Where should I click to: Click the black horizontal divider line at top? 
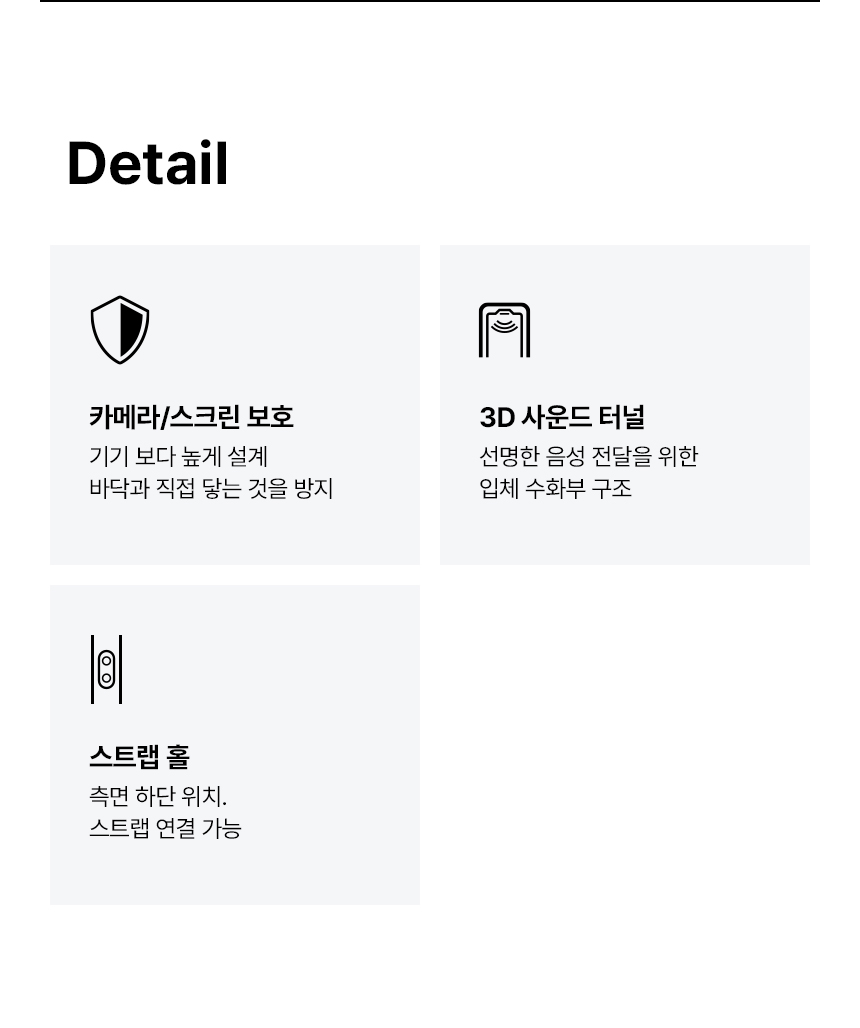tap(430, 1)
